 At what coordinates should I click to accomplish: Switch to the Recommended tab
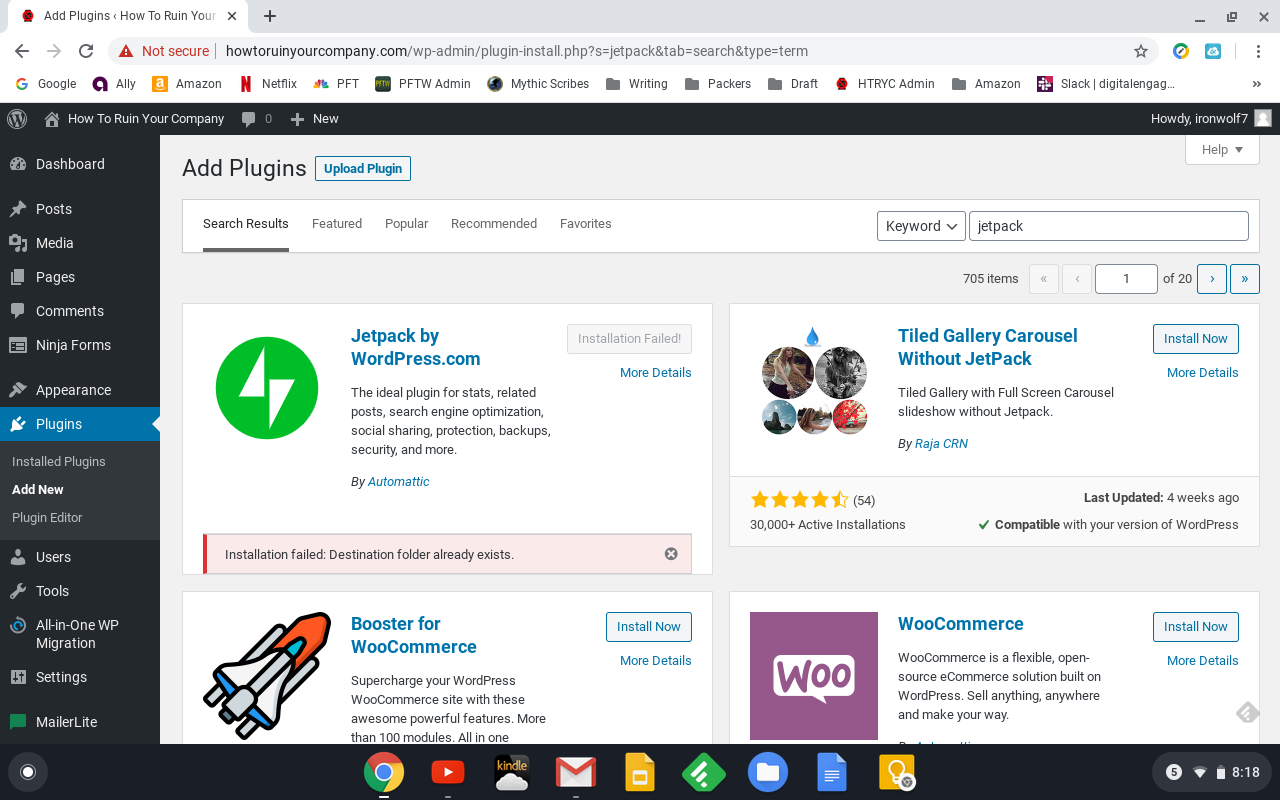[x=494, y=224]
